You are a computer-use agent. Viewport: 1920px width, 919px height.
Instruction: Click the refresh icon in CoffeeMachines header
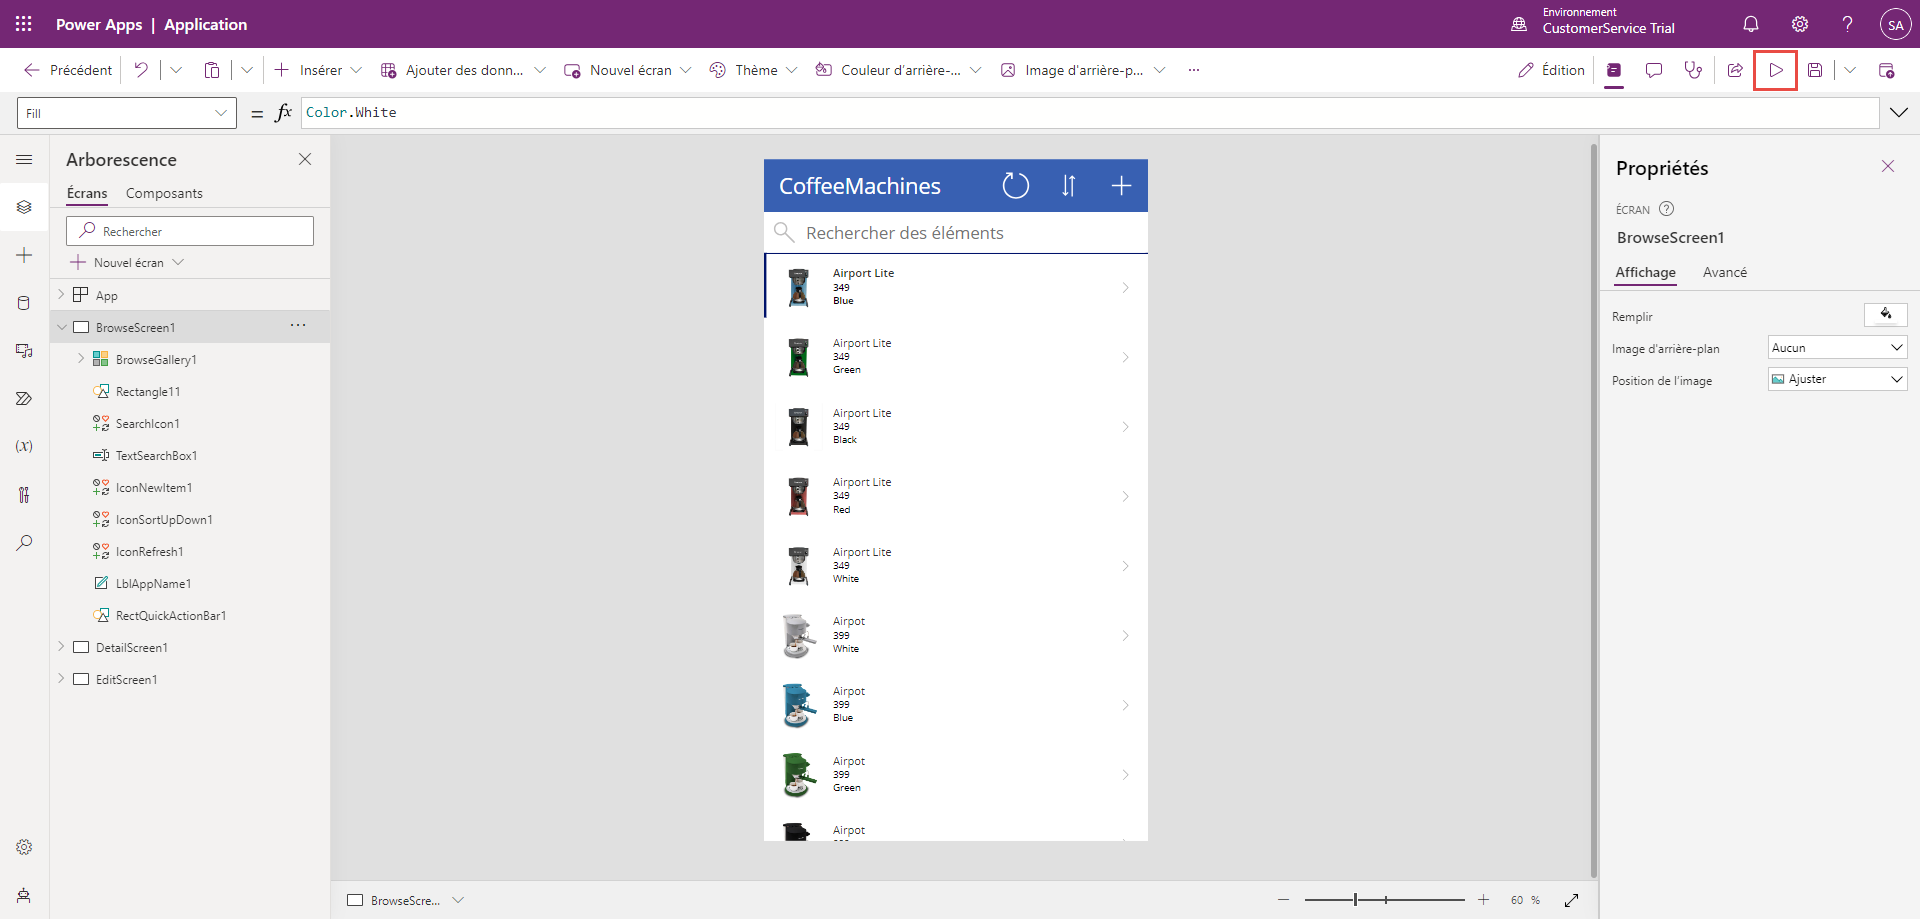(x=1015, y=186)
